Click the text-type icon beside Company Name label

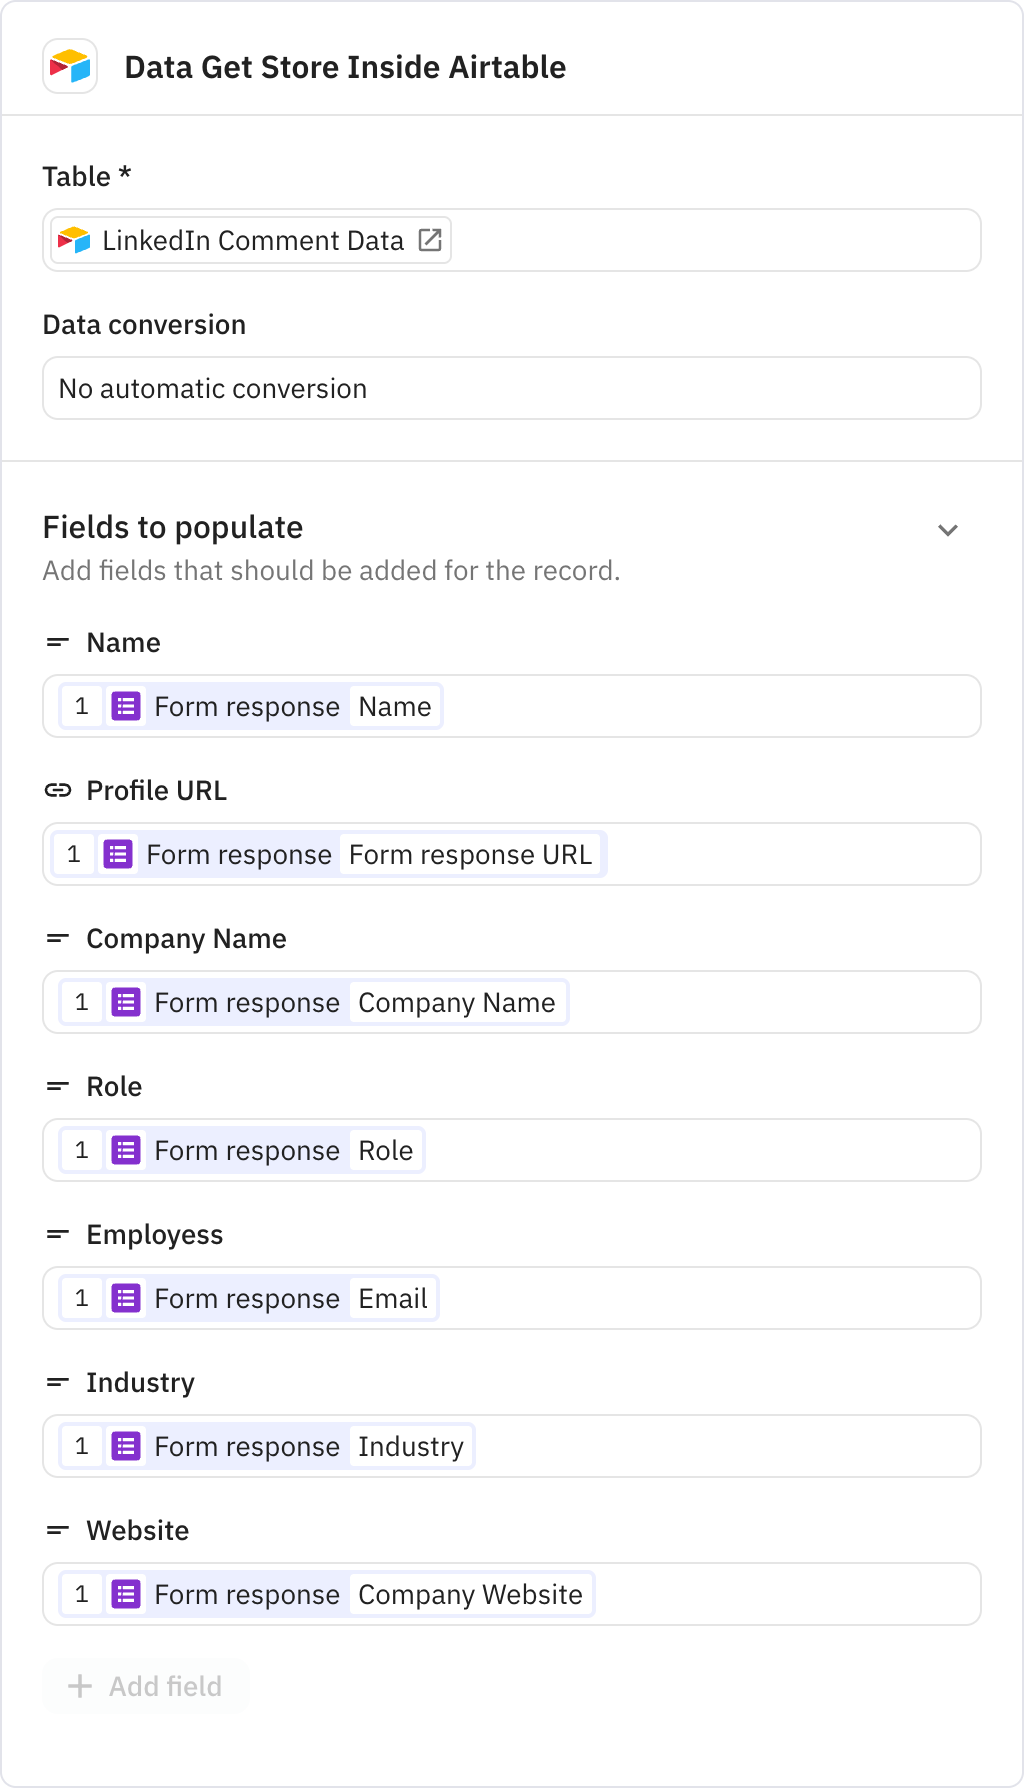(58, 938)
